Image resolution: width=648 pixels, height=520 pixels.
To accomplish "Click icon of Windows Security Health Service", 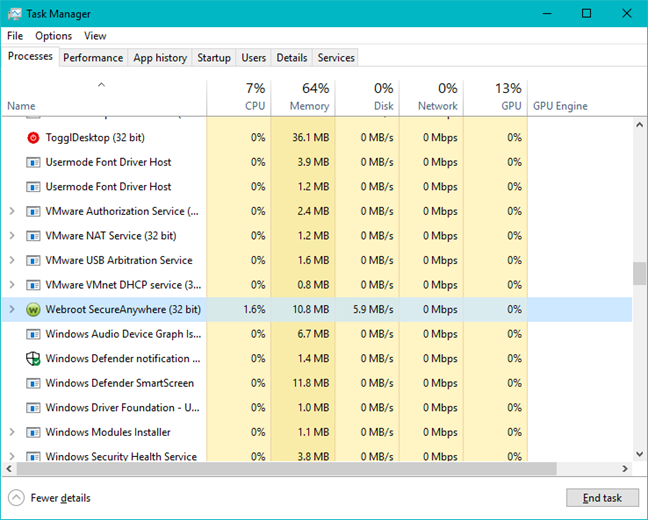I will pos(33,456).
